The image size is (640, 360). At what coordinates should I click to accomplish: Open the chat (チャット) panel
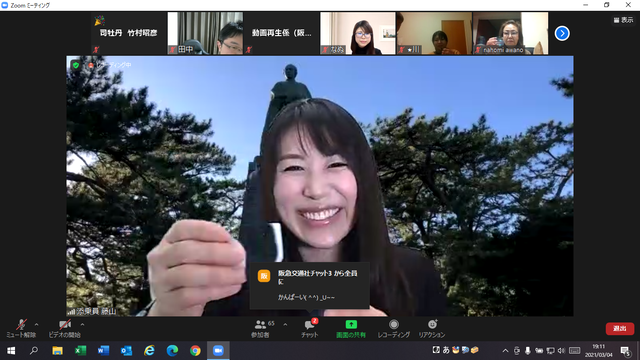coord(310,329)
